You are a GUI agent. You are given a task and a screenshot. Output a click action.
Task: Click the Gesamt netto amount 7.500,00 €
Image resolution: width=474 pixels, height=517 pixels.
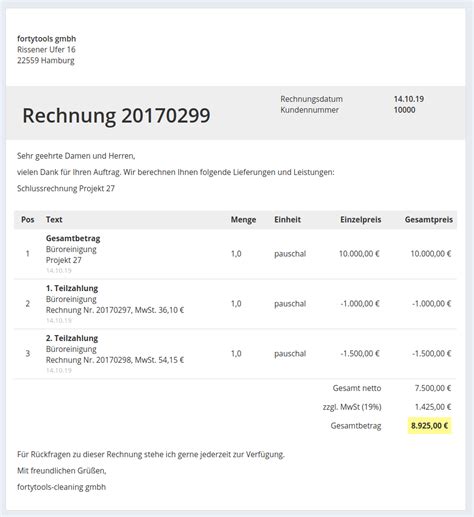point(433,388)
